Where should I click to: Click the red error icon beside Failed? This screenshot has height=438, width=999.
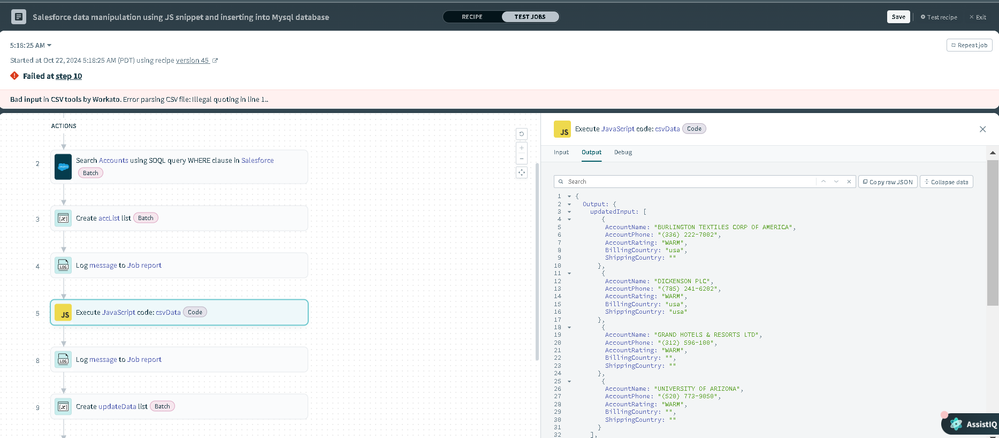click(14, 76)
